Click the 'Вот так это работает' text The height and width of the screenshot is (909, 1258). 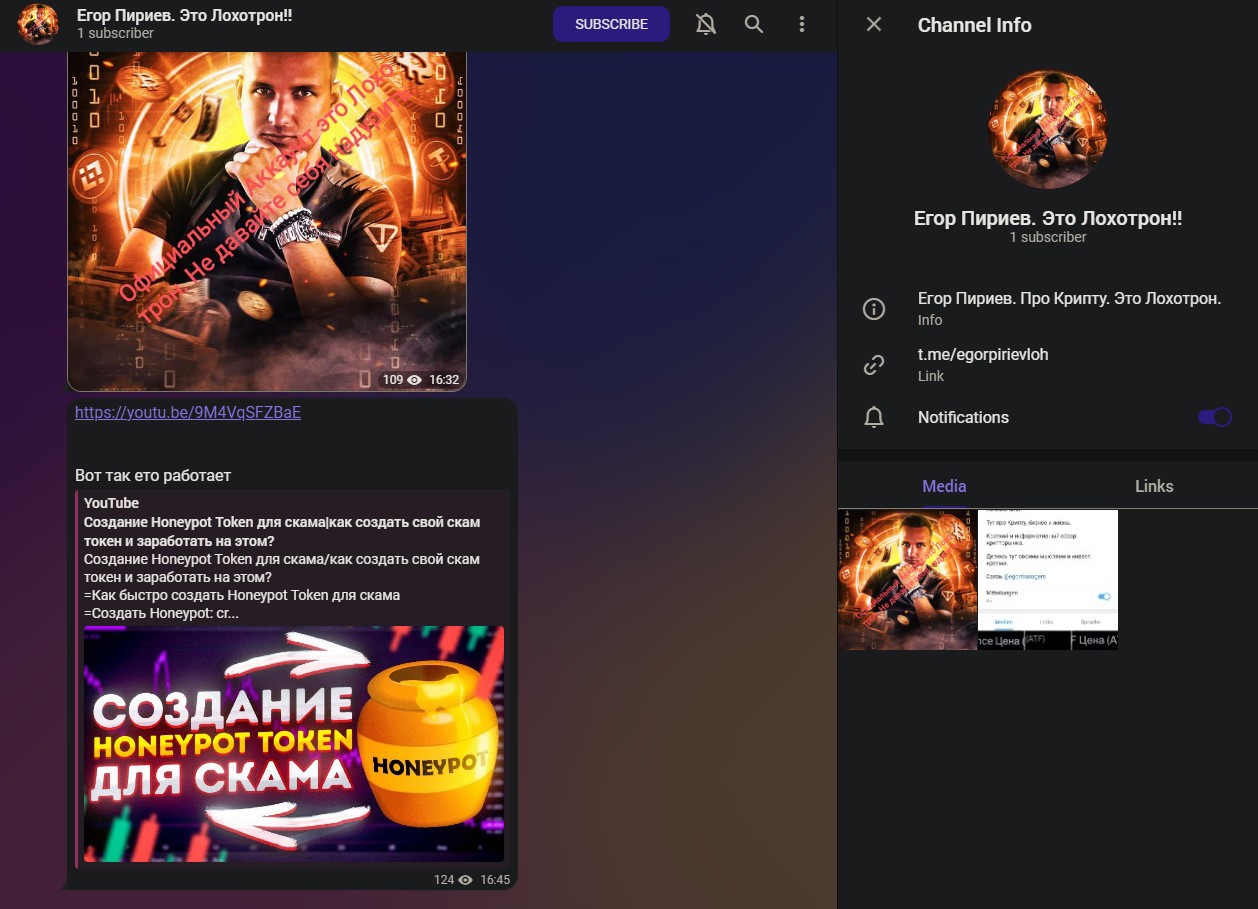(x=153, y=475)
